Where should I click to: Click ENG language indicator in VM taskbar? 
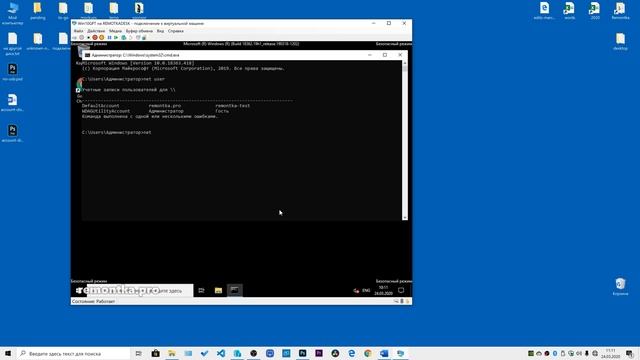366,291
